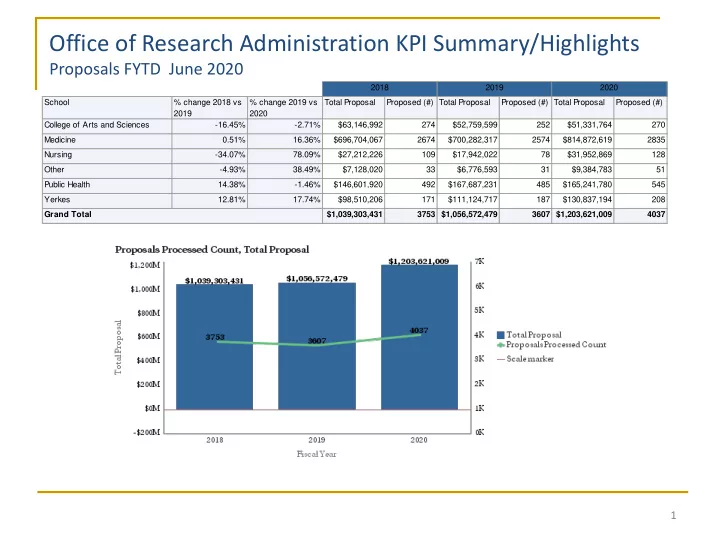This screenshot has height=540, width=720.
Task: Click the $9,384,783 cell
Action: [583, 170]
